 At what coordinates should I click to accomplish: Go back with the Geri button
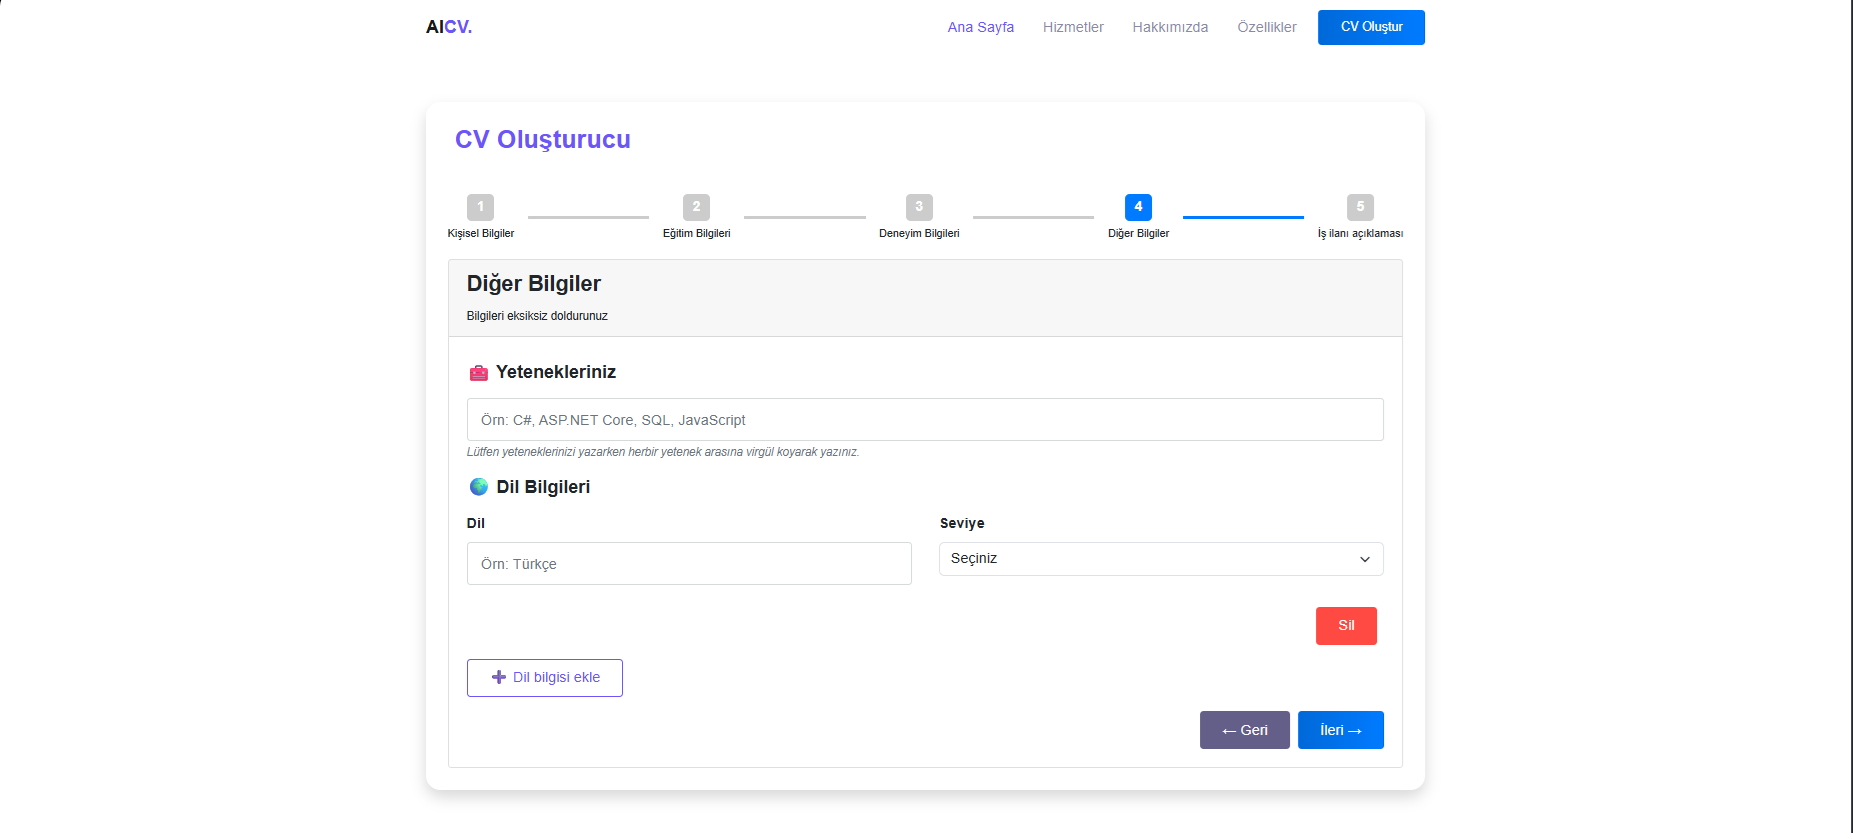tap(1244, 730)
